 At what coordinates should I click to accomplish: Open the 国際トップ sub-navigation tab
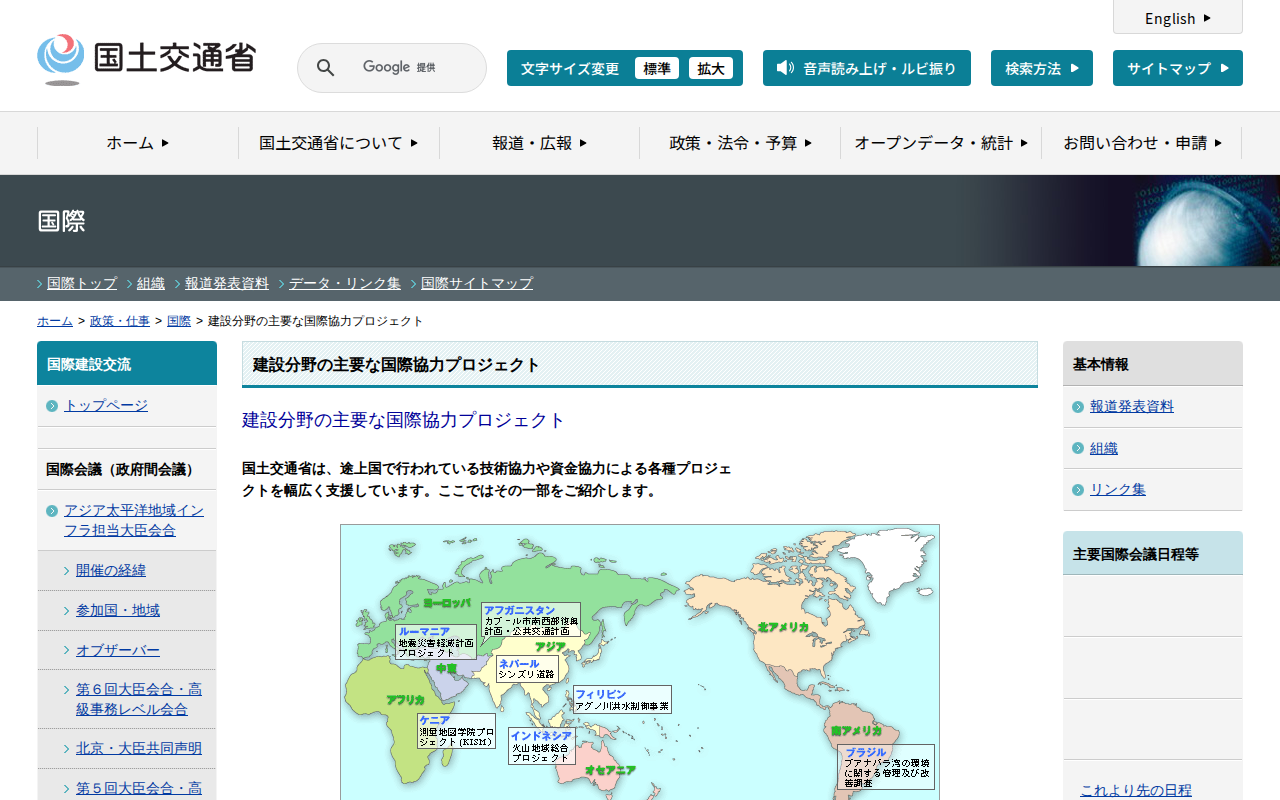coord(81,283)
